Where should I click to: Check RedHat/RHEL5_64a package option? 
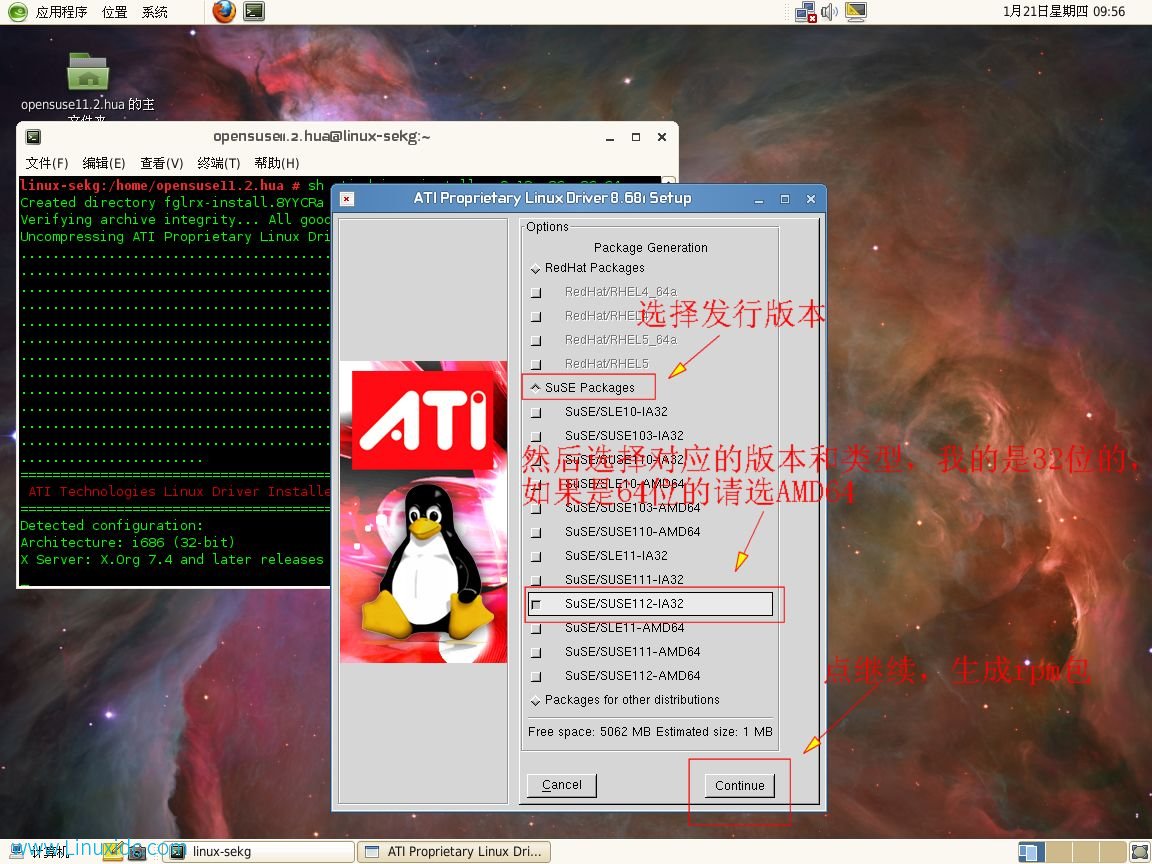click(536, 340)
